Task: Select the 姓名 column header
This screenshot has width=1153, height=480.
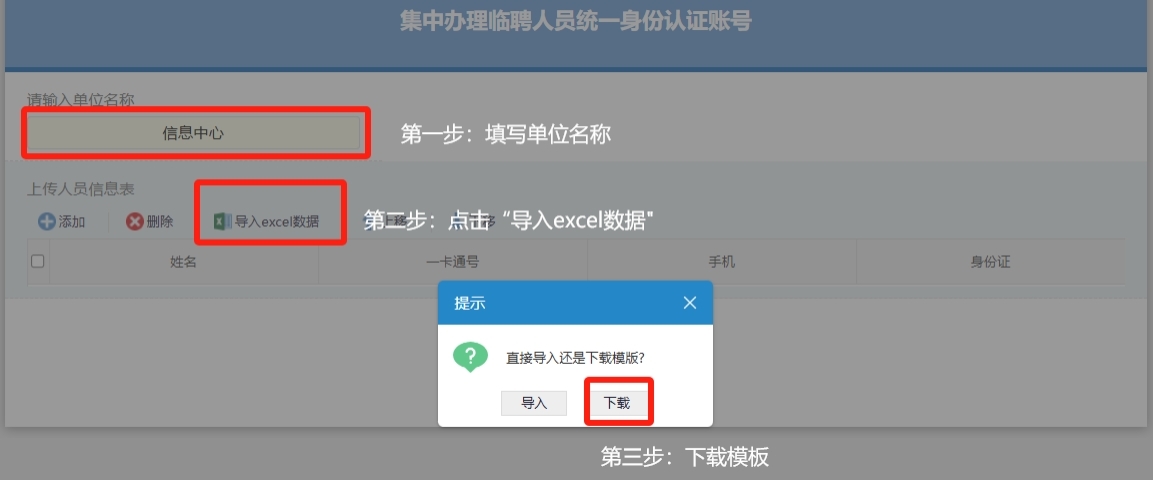Action: (184, 262)
